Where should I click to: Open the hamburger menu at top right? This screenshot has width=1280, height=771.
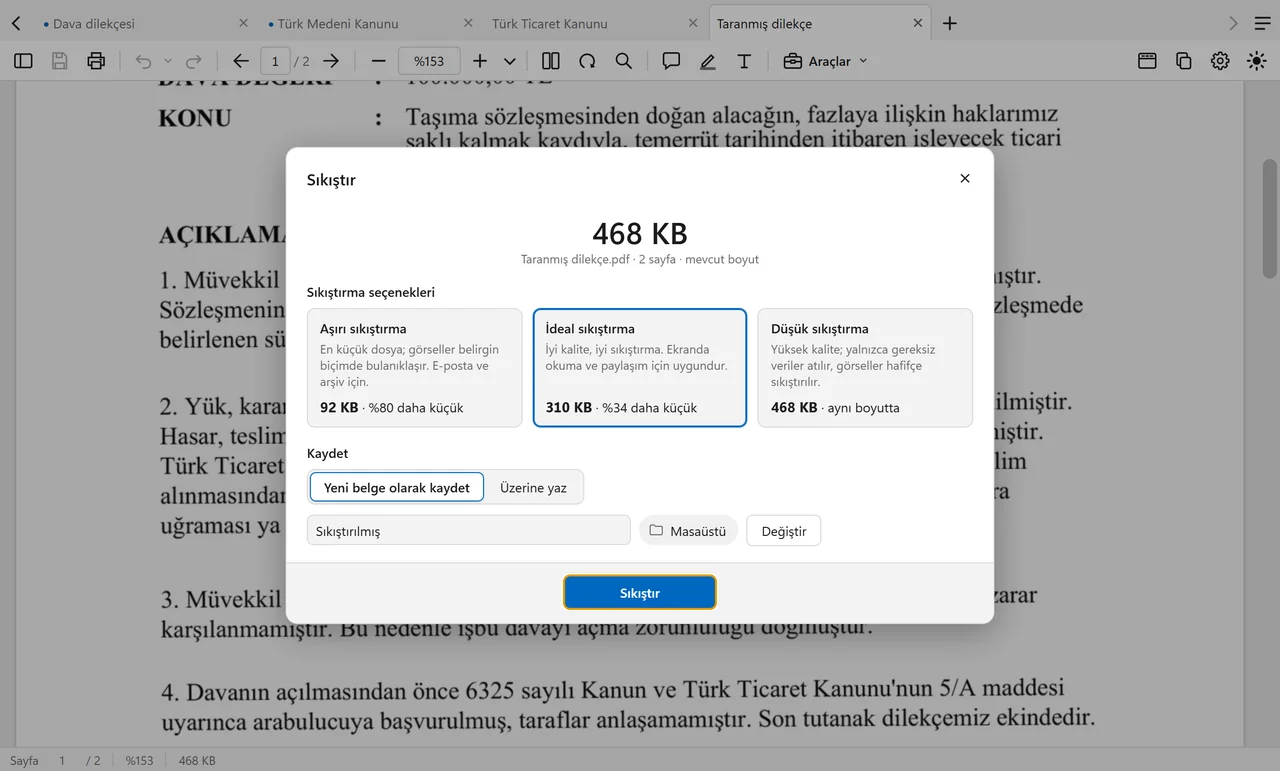click(1262, 23)
